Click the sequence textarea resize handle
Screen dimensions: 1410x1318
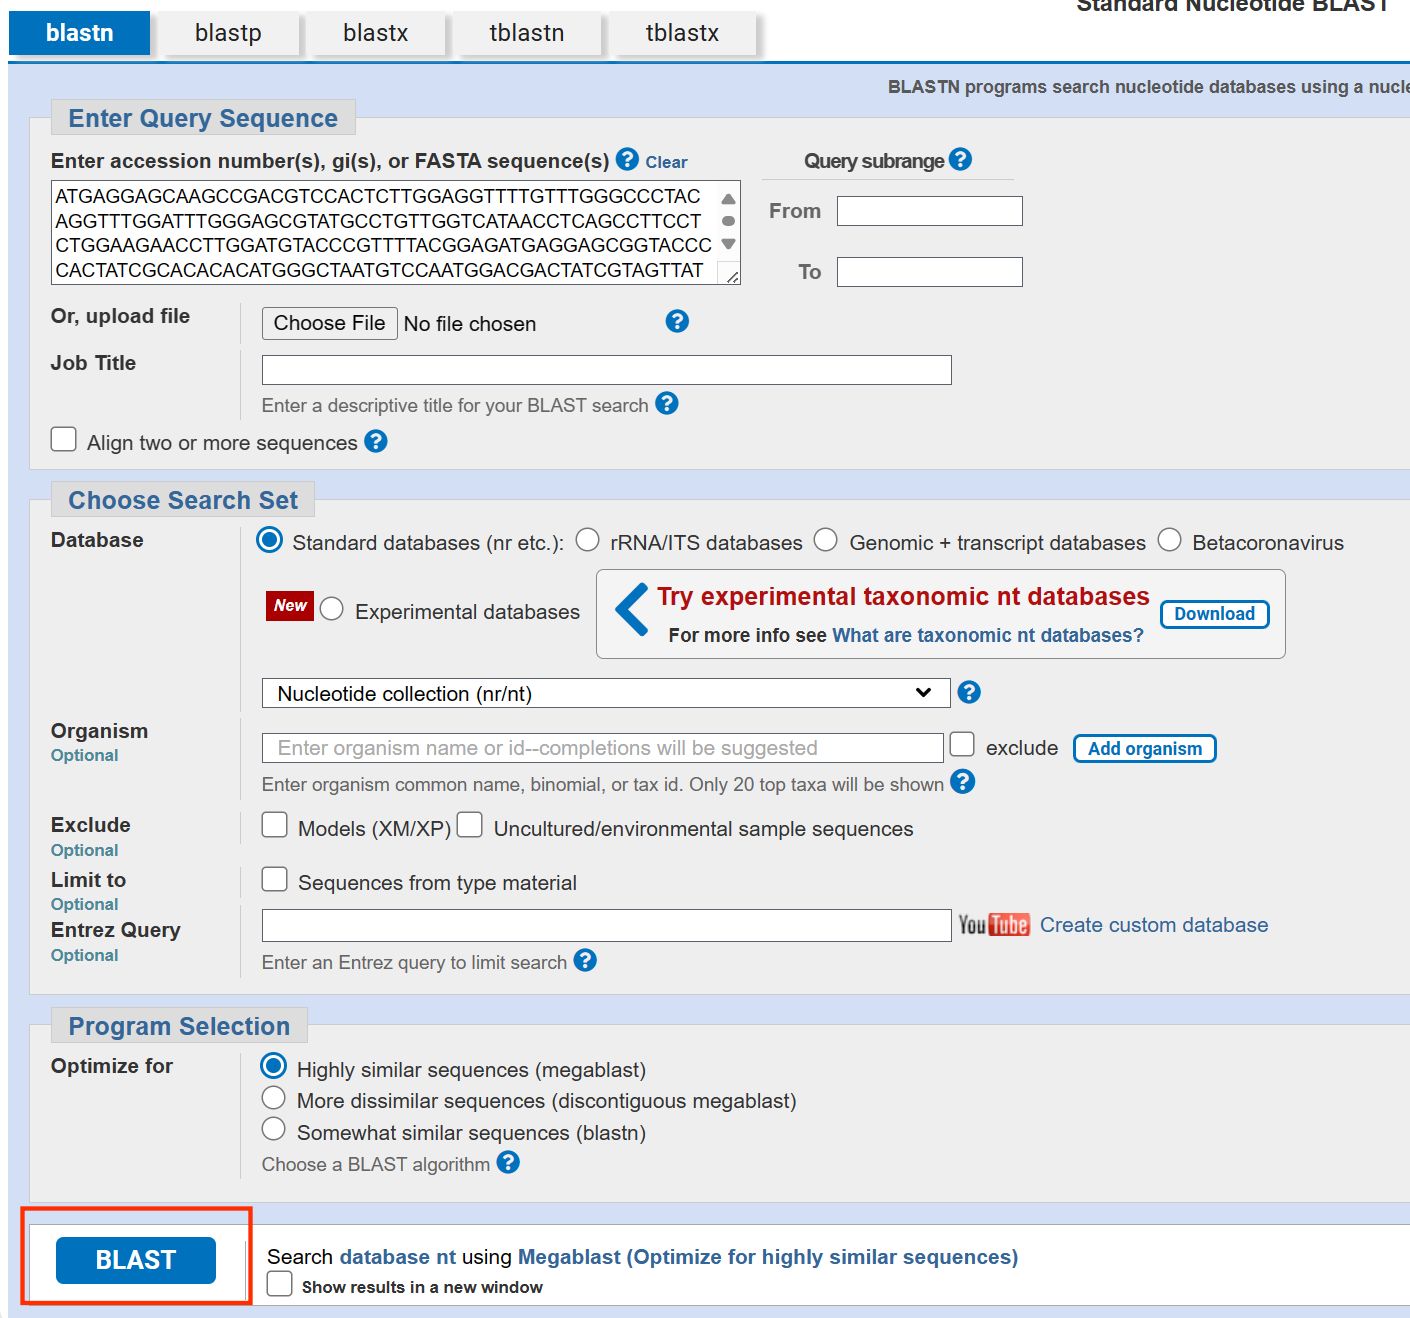[732, 276]
